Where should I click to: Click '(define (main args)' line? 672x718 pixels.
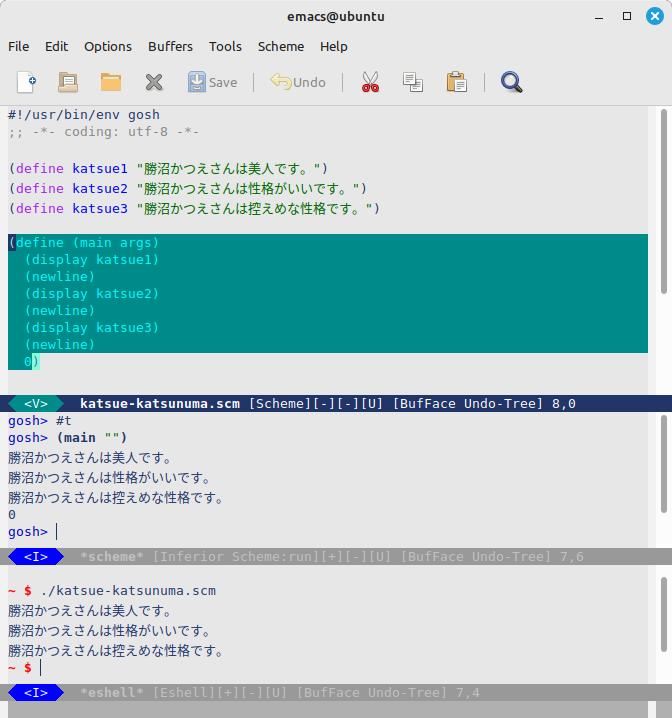click(x=83, y=243)
